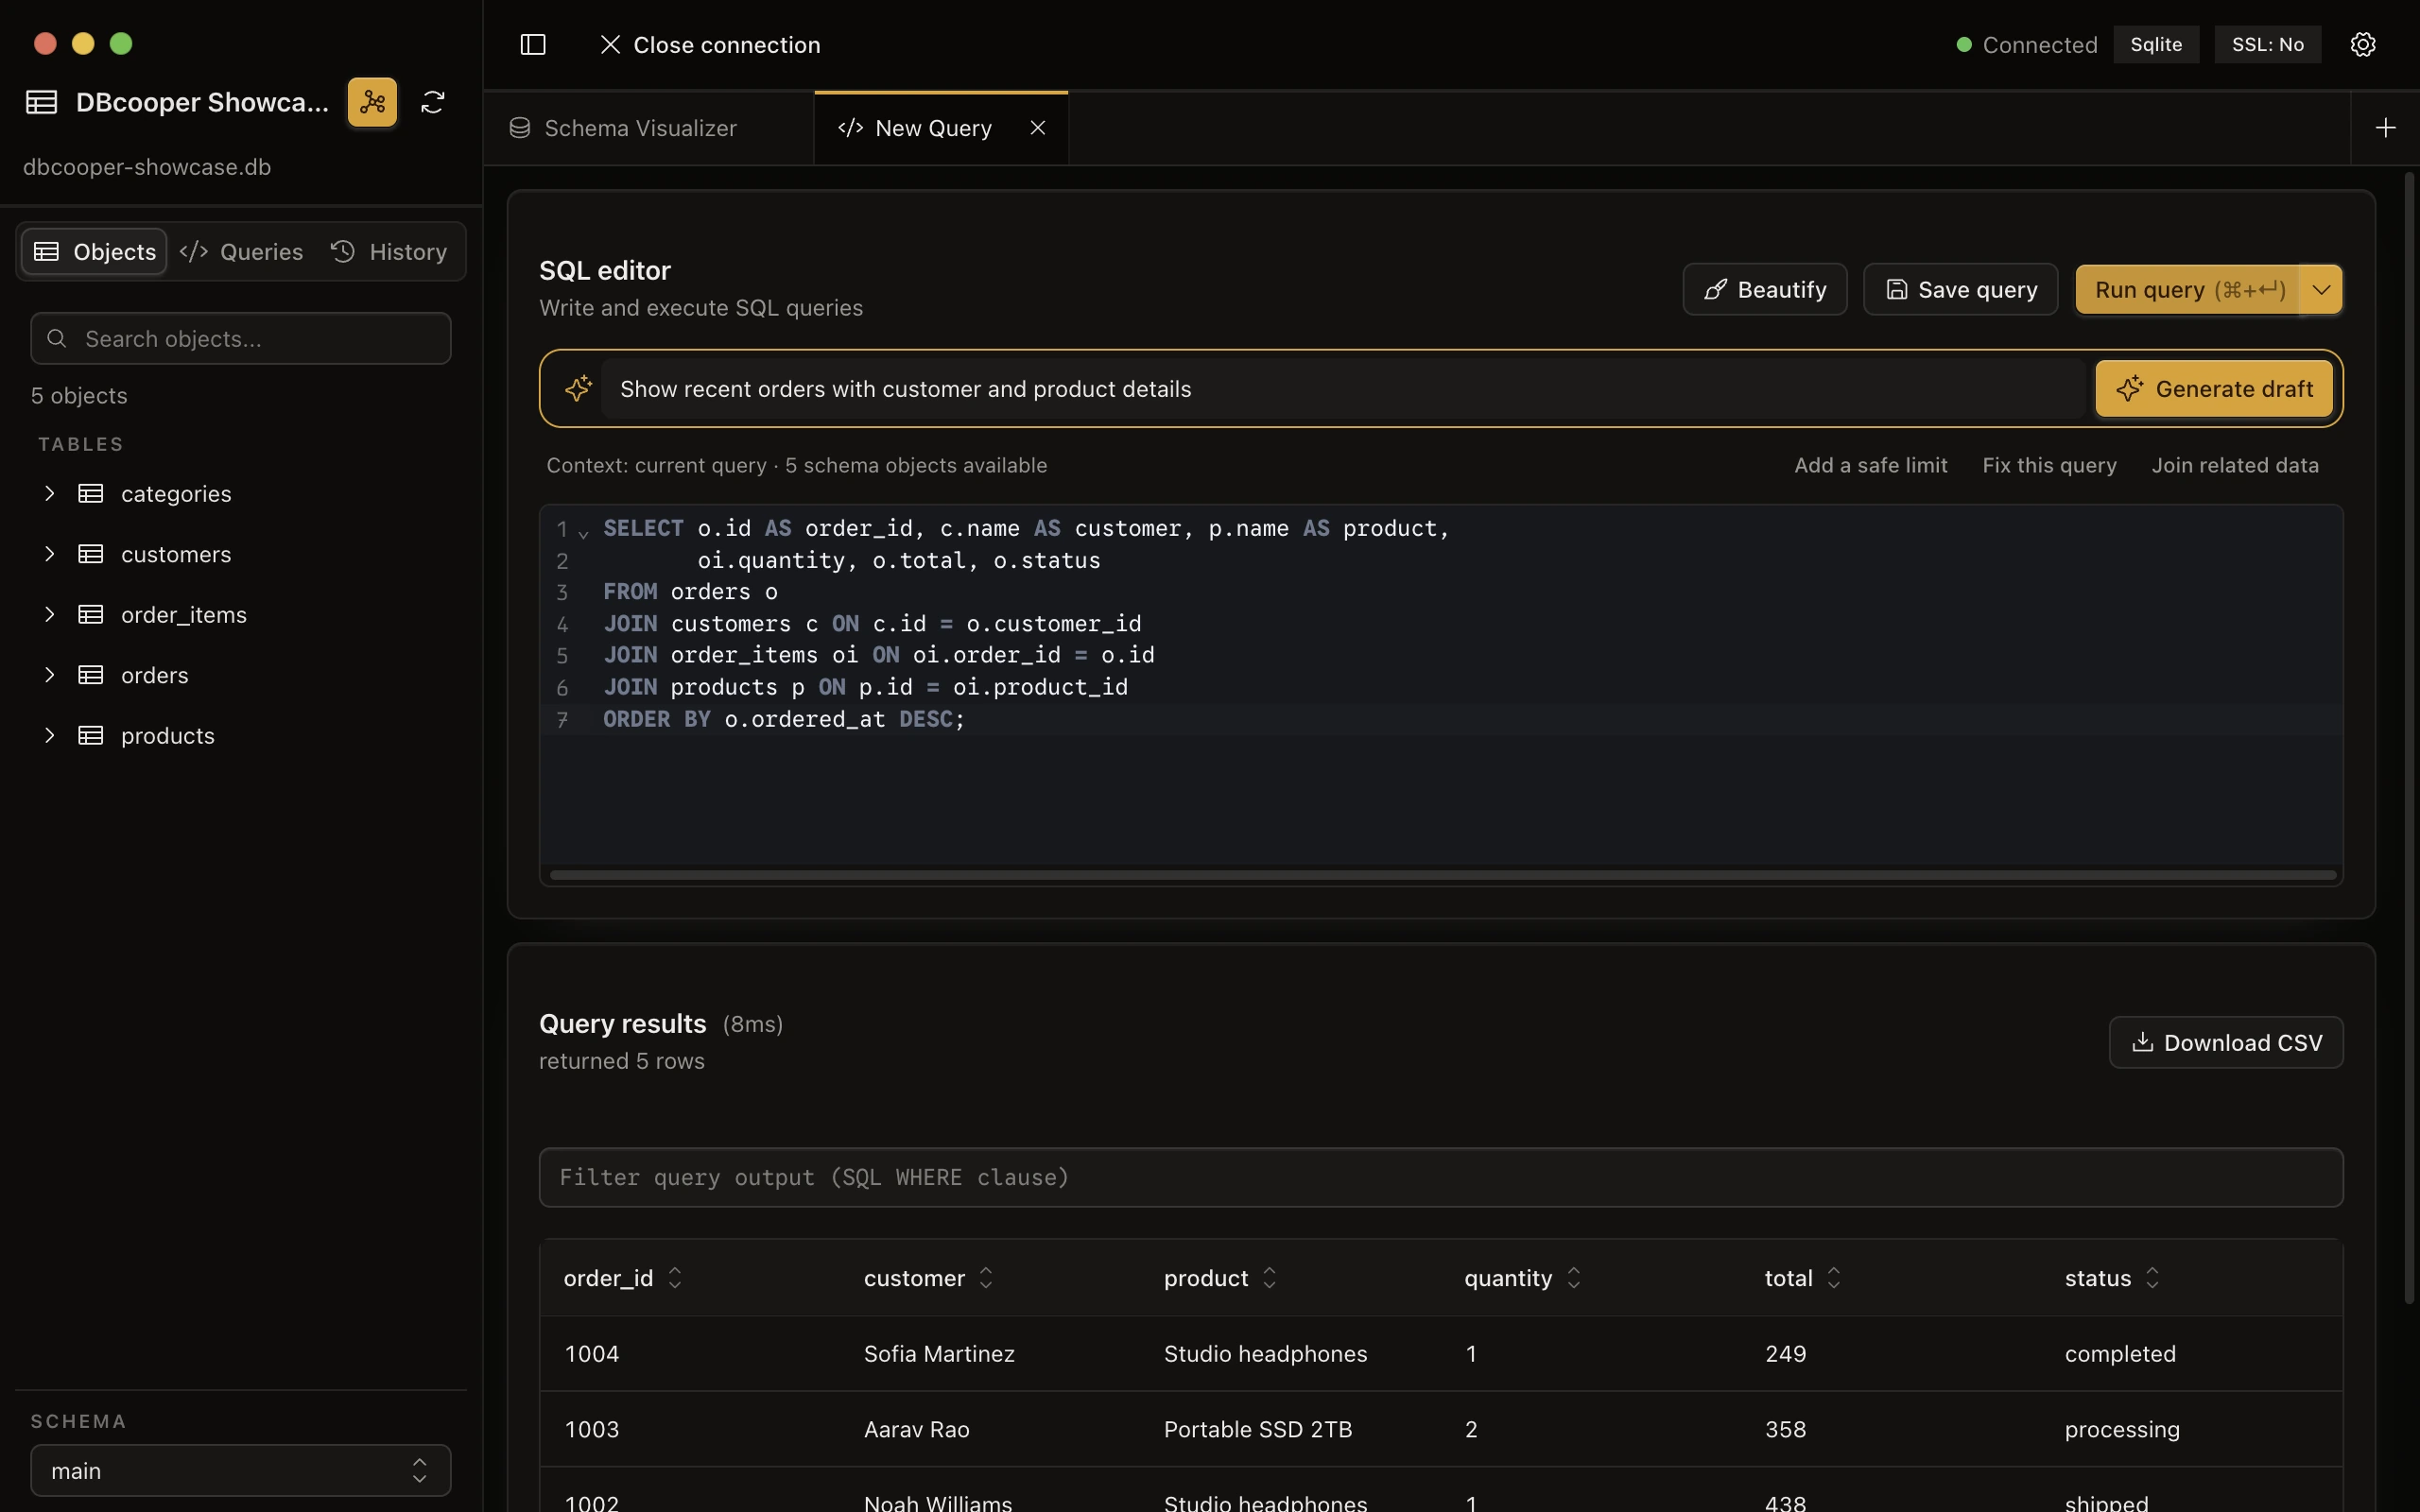The height and width of the screenshot is (1512, 2420).
Task: Click Generate draft button
Action: pyautogui.click(x=2214, y=388)
